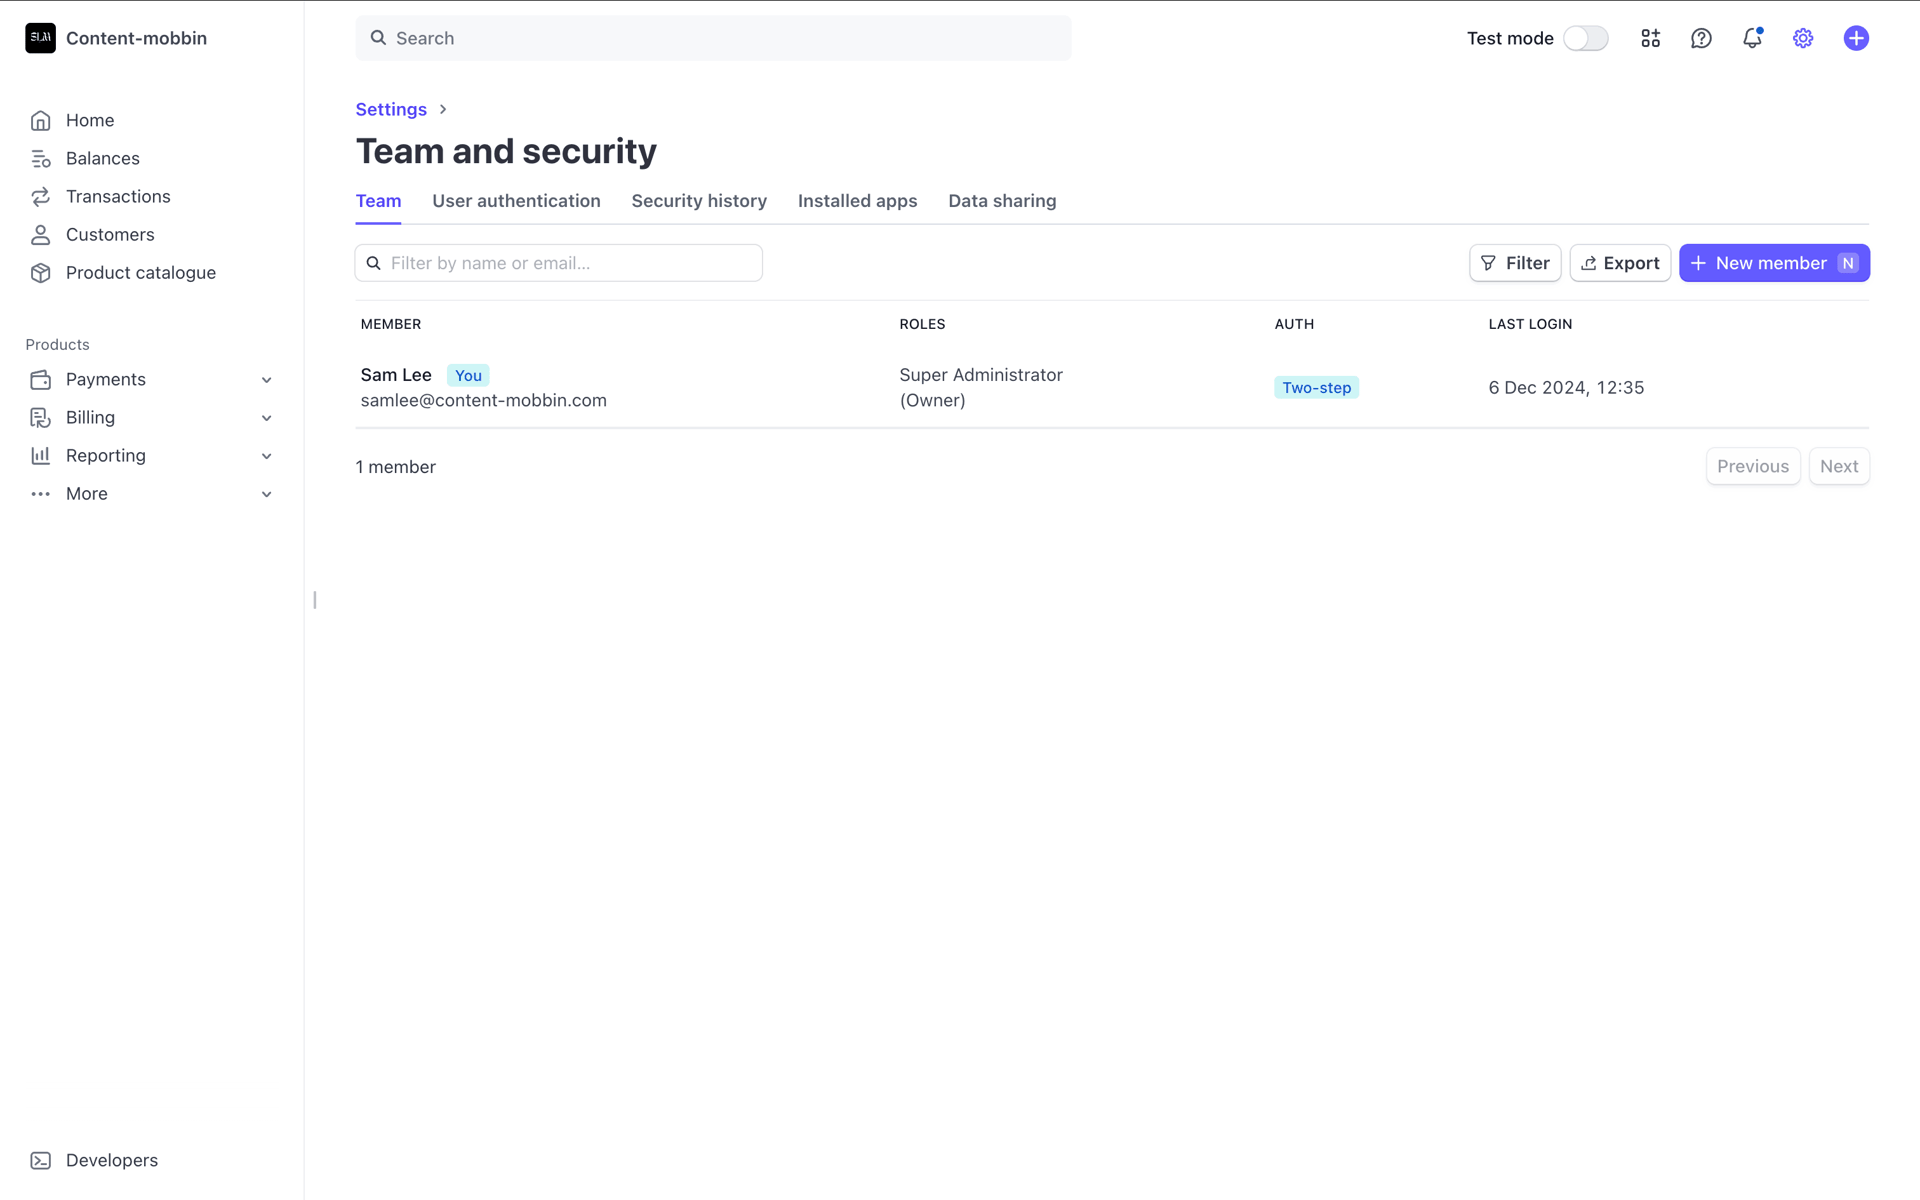
Task: Click the Content-mobbin account logo icon
Action: [x=40, y=38]
